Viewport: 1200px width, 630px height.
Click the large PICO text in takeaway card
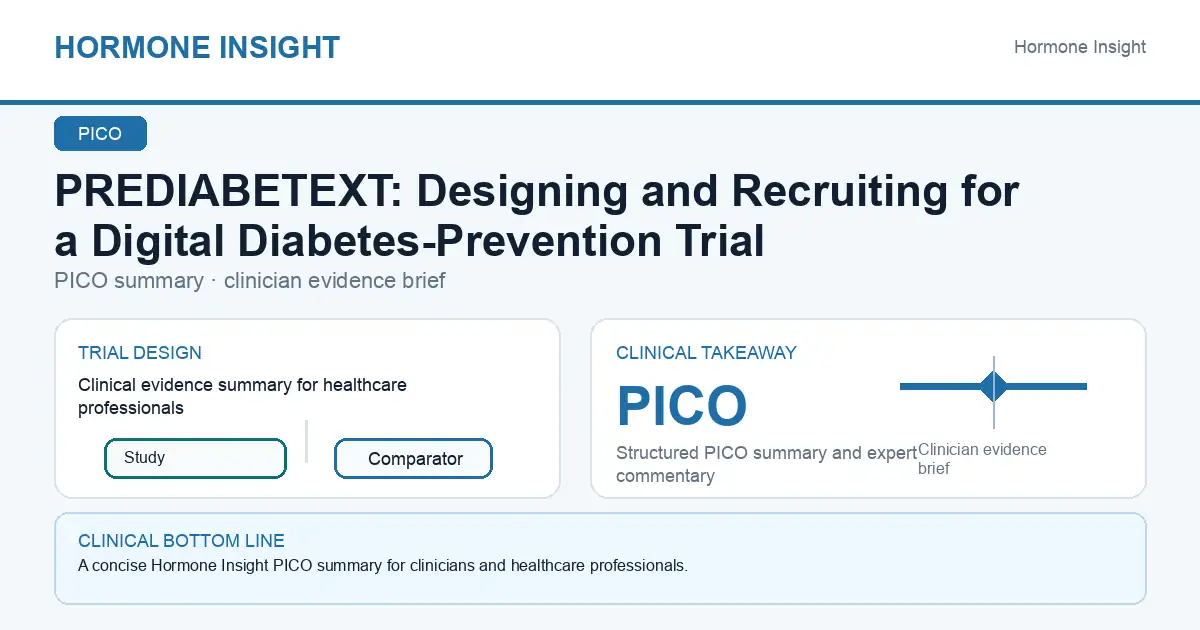(682, 406)
